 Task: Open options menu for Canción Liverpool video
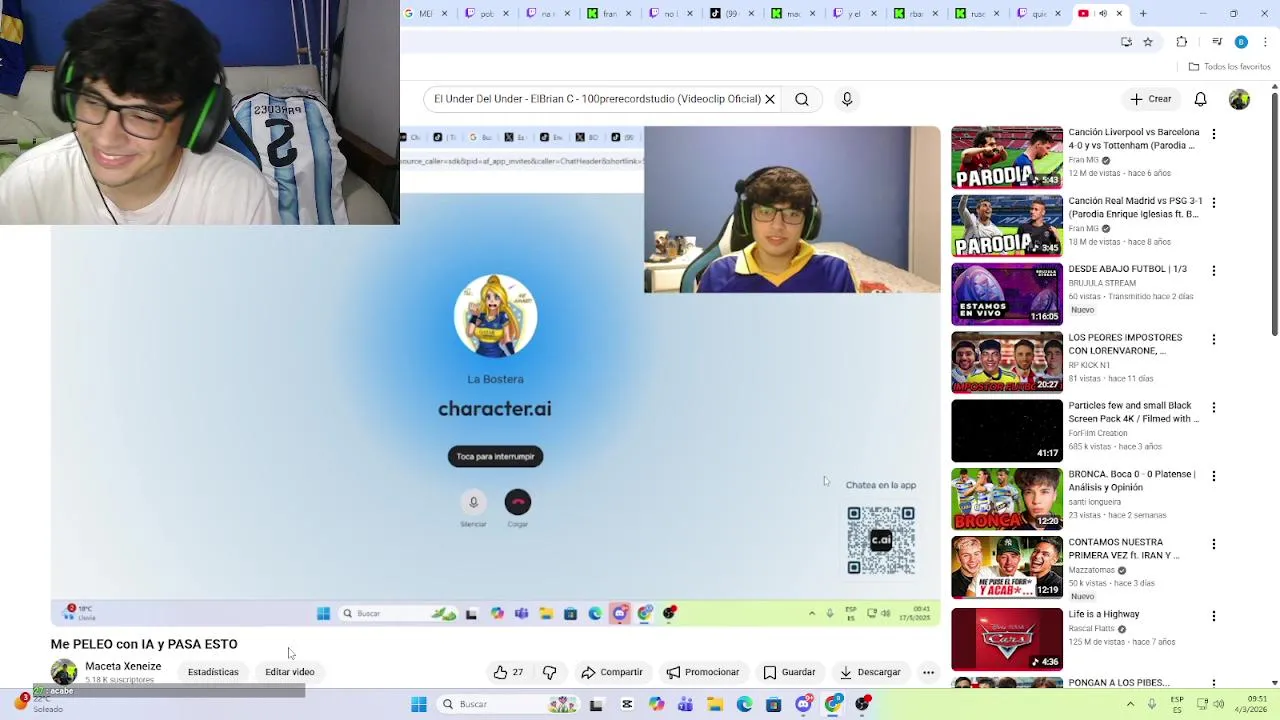click(1214, 134)
